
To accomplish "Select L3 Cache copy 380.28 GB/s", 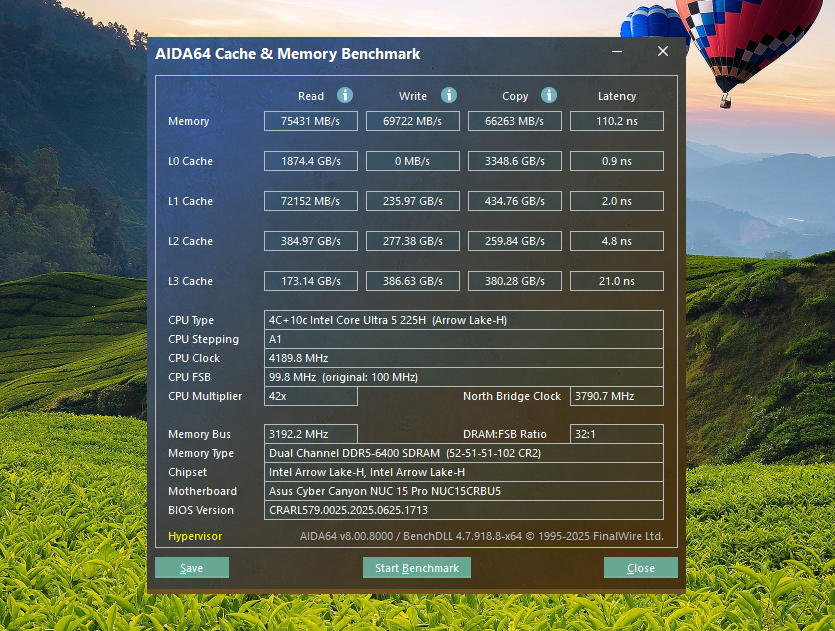I will pyautogui.click(x=514, y=281).
